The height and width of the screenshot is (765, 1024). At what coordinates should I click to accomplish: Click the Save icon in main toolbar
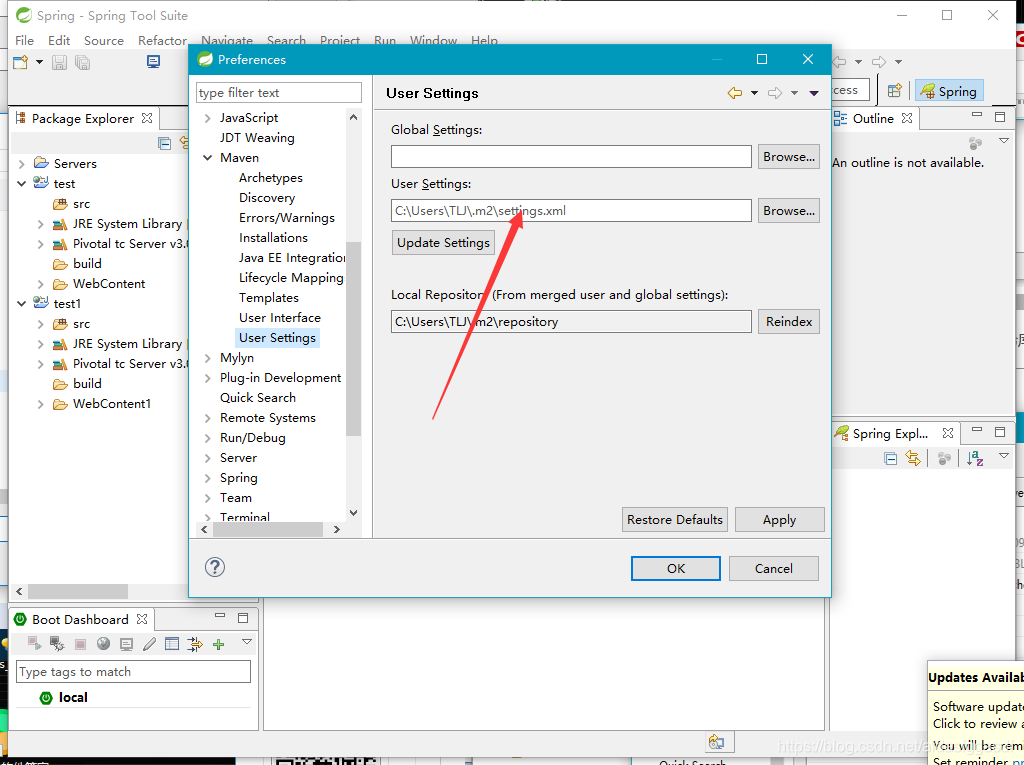coord(59,63)
